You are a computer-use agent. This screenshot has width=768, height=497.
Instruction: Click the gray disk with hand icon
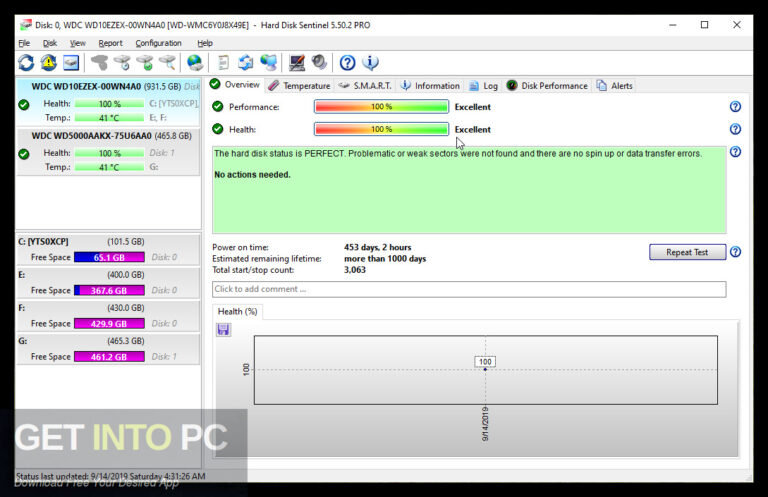[x=99, y=63]
